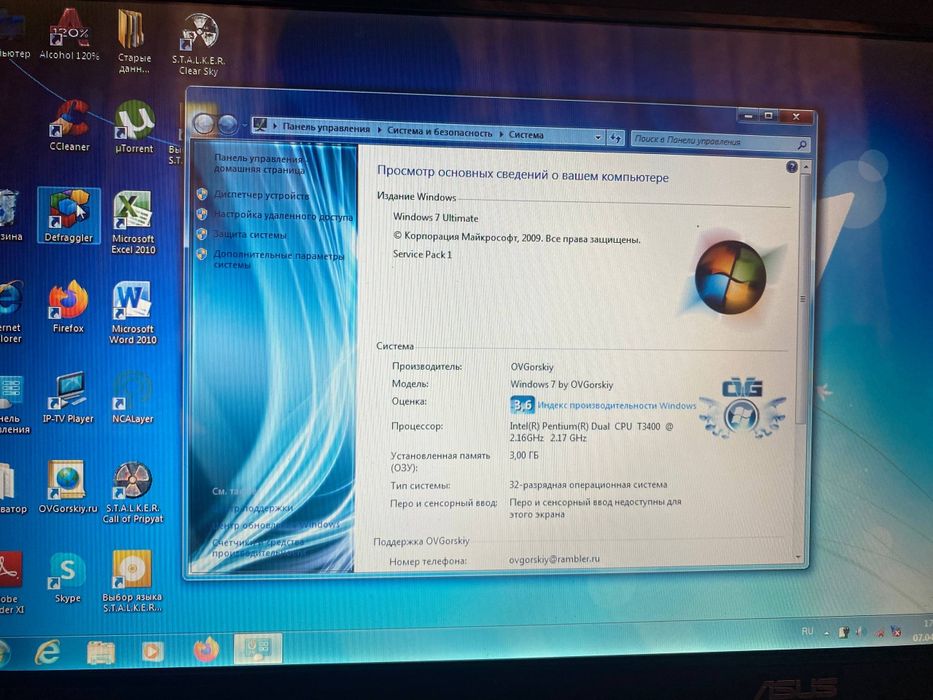
Task: Click the ovgorskiy@rambler.ru text
Action: (555, 559)
